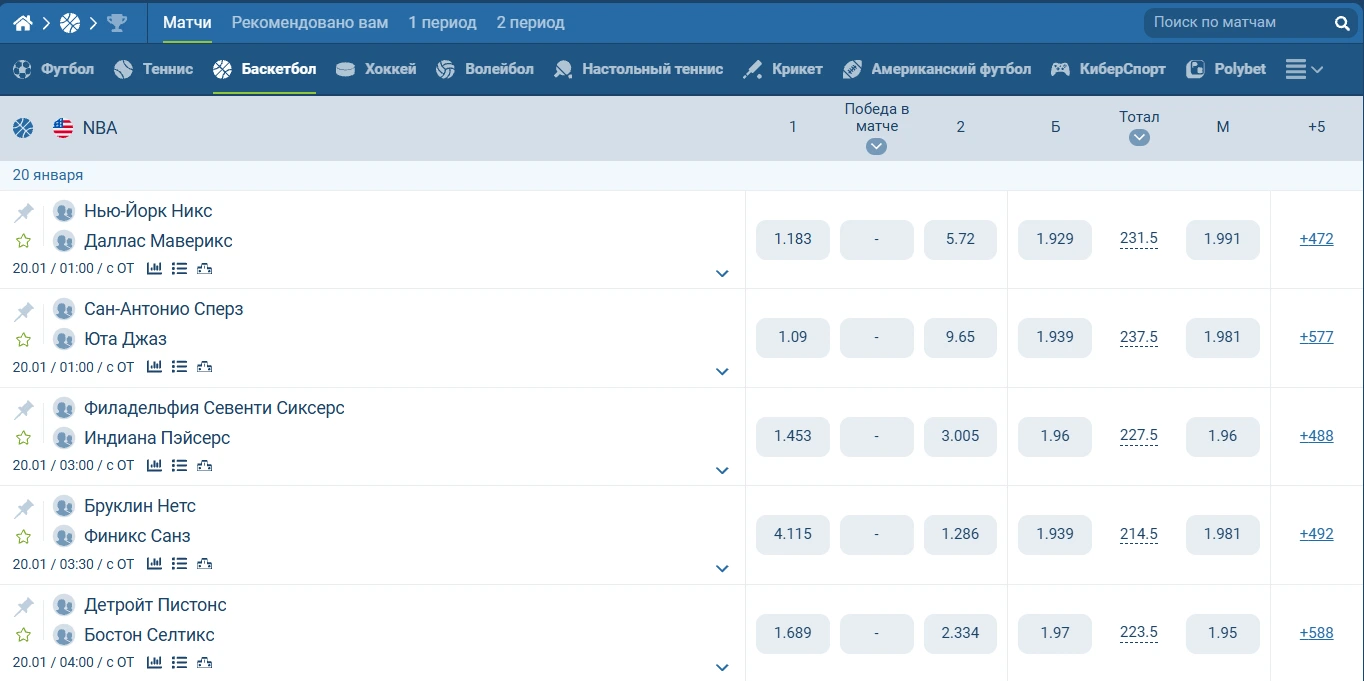Bet on Даллас Маверикс at 5.72
Screen dimensions: 1364x681
tap(960, 239)
